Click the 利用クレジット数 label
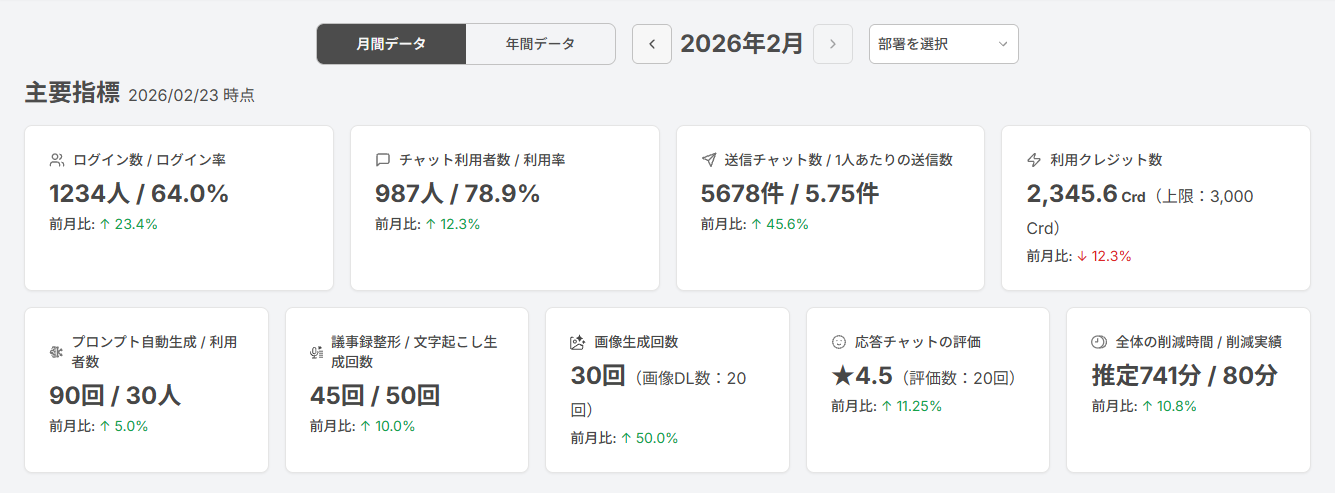The width and height of the screenshot is (1335, 493). (x=1106, y=160)
